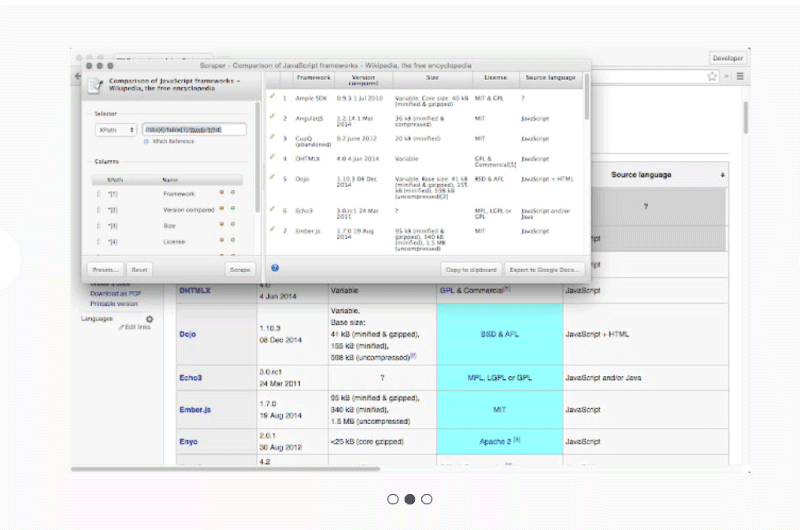Open the Enyo link in Wikipedia table

[188, 442]
